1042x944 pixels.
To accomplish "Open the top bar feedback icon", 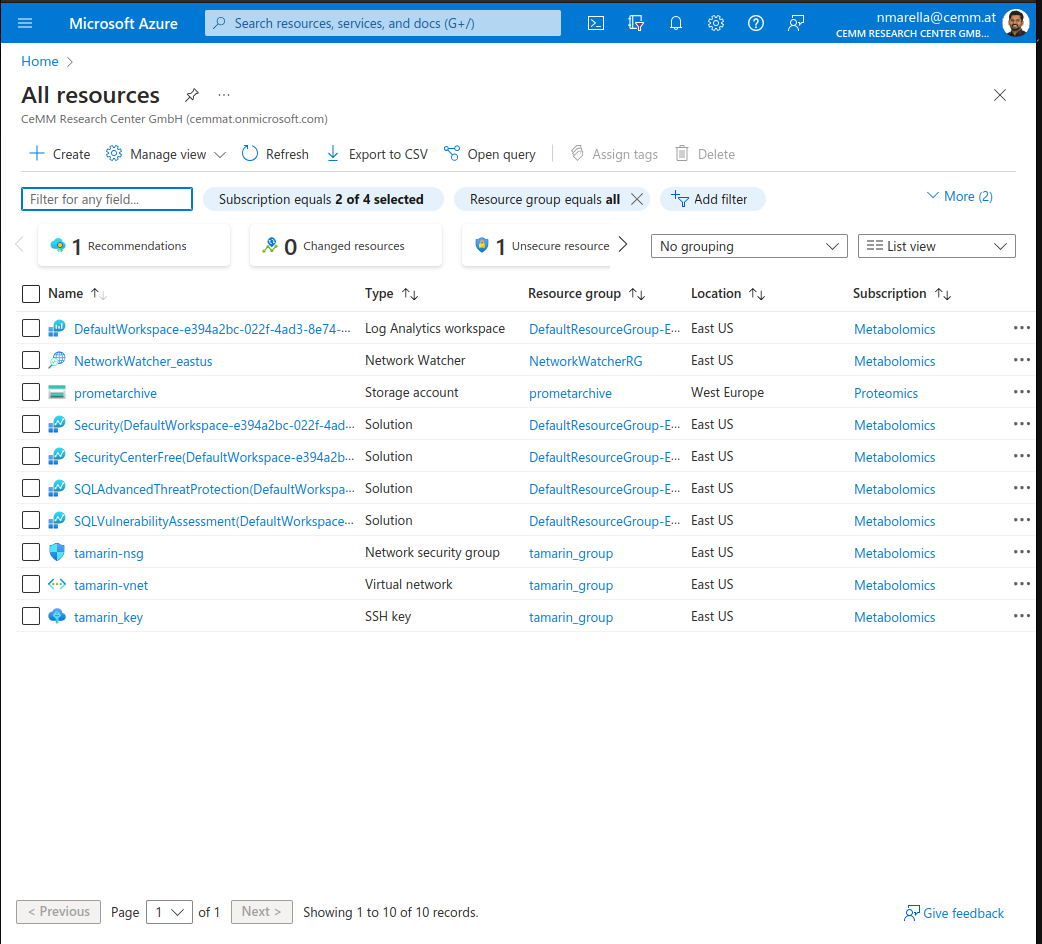I will pyautogui.click(x=796, y=23).
